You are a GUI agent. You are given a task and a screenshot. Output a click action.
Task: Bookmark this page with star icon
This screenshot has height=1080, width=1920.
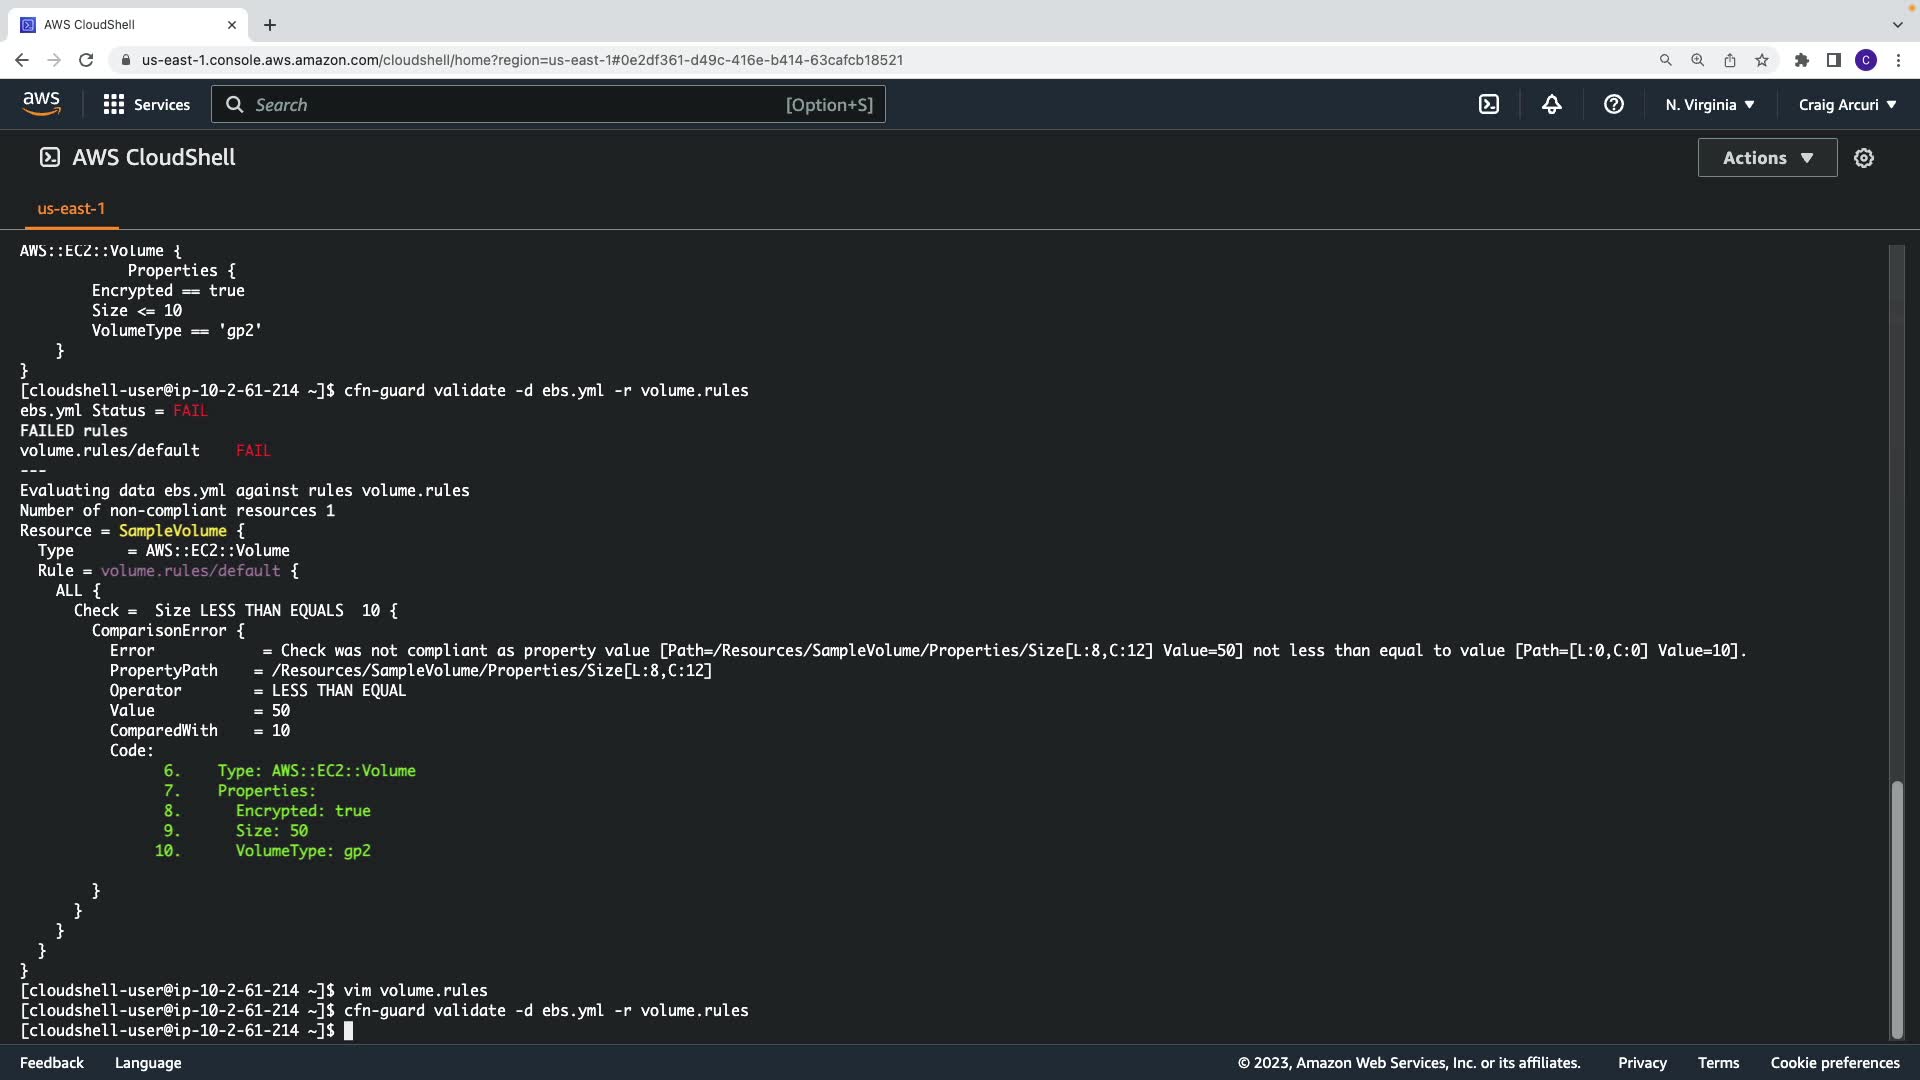(1761, 60)
